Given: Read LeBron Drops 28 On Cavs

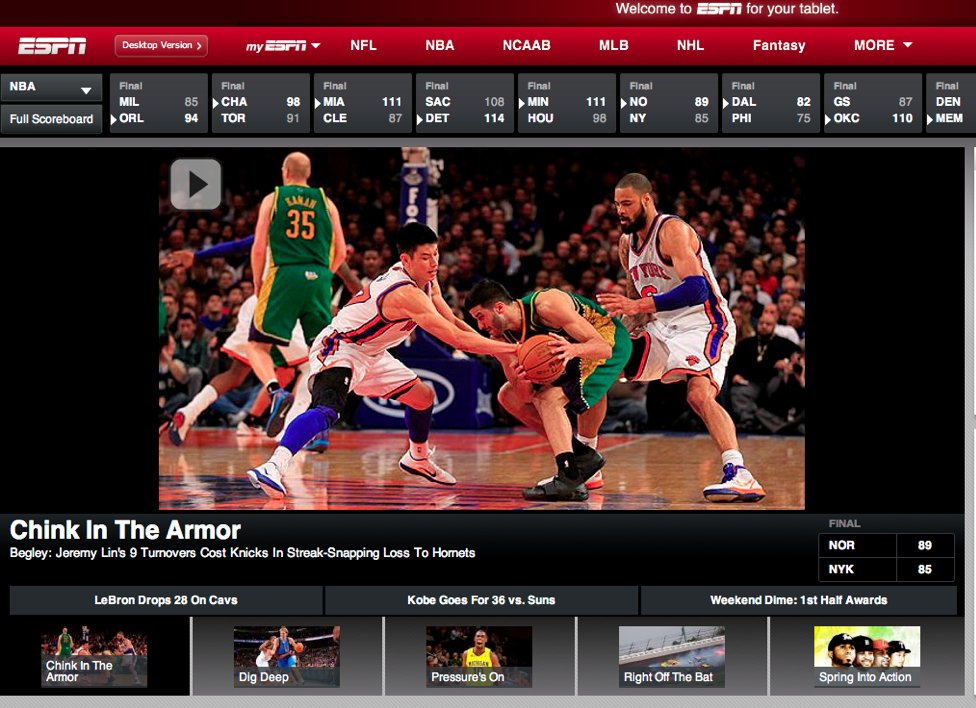Looking at the screenshot, I should point(166,600).
